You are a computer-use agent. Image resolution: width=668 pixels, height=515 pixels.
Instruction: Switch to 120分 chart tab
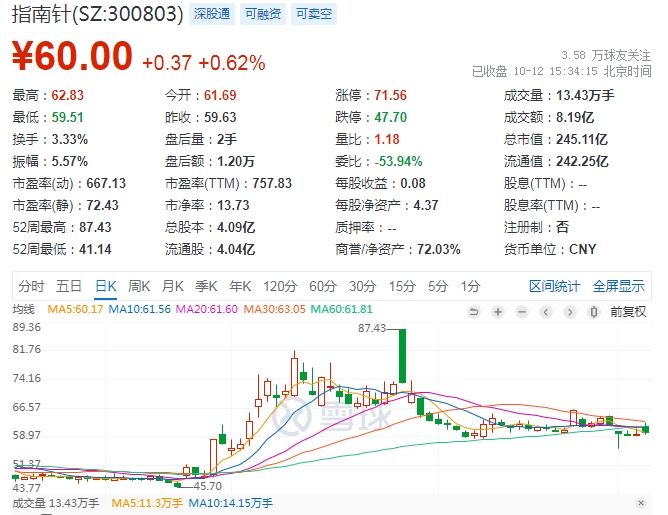pos(280,286)
